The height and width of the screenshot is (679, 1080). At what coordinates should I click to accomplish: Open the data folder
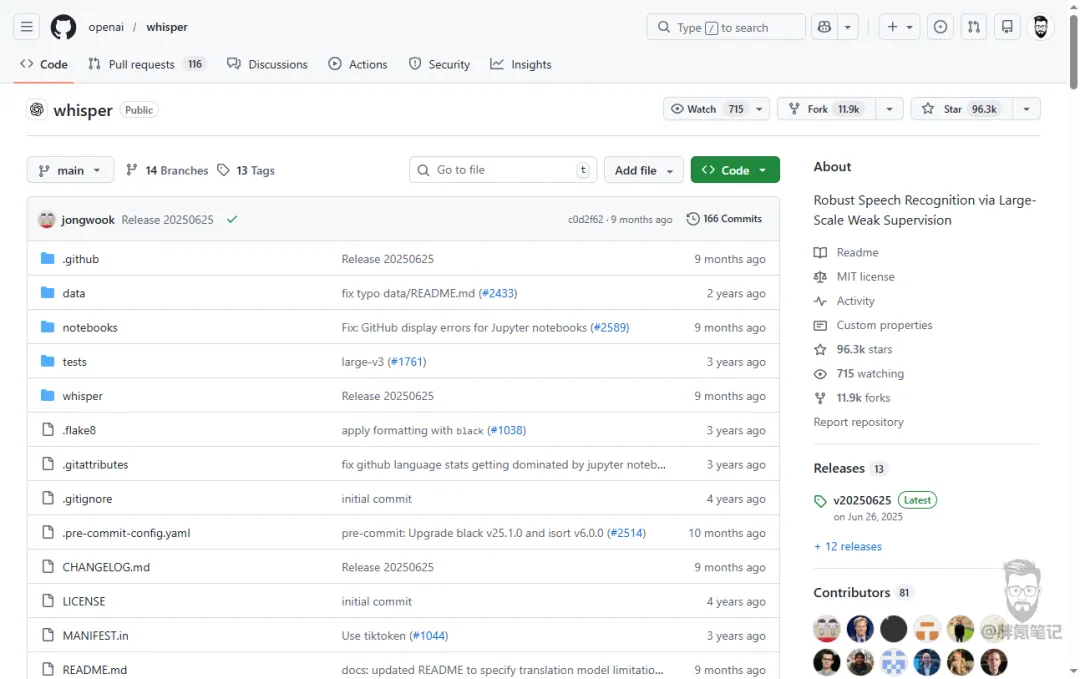(x=74, y=293)
